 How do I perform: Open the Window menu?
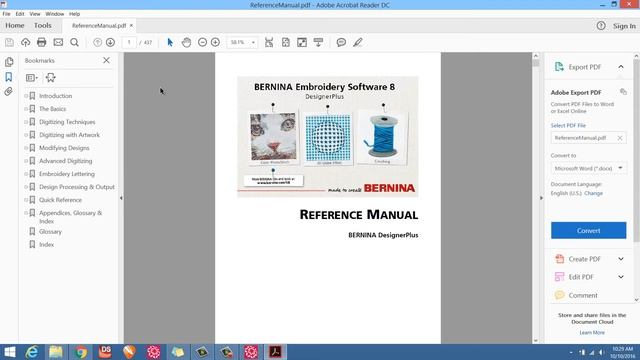coord(54,14)
